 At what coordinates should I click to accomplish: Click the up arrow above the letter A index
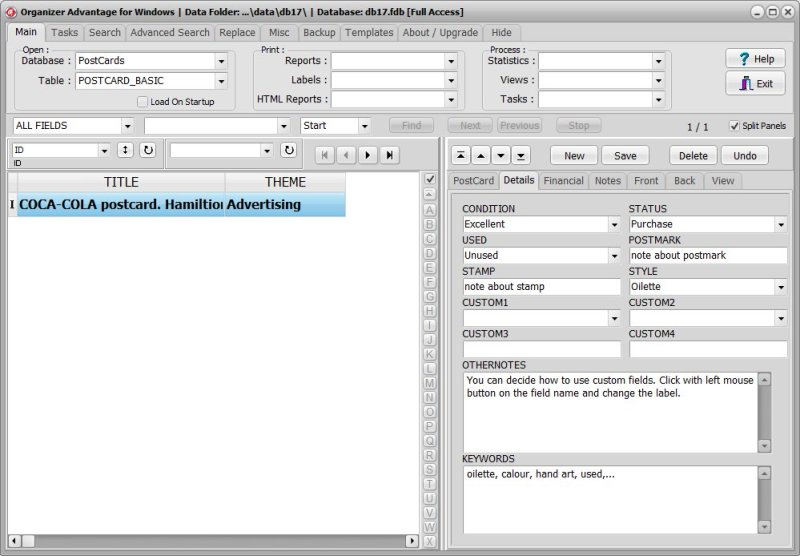(430, 194)
